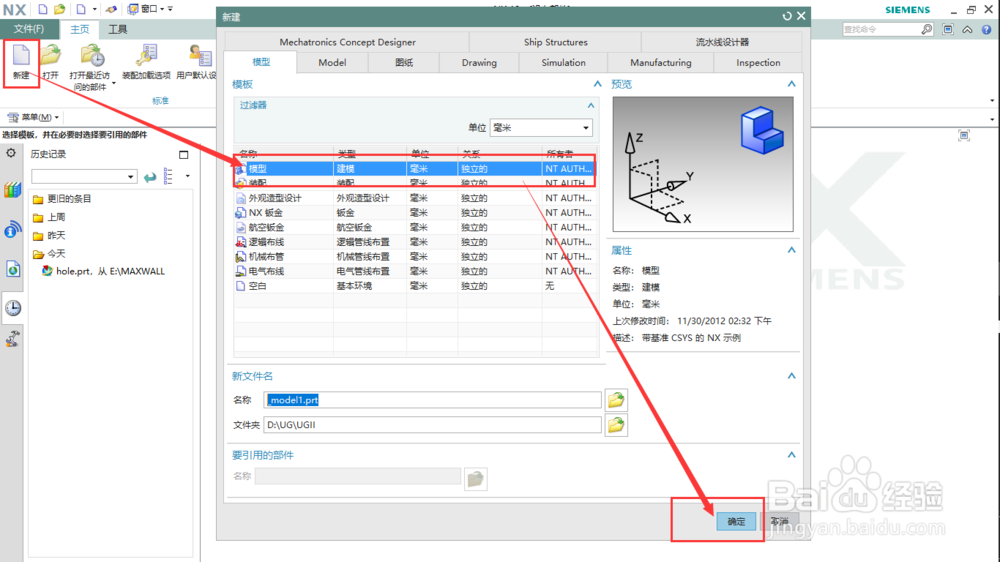Select the 主页 home ribbon tab

[80, 29]
